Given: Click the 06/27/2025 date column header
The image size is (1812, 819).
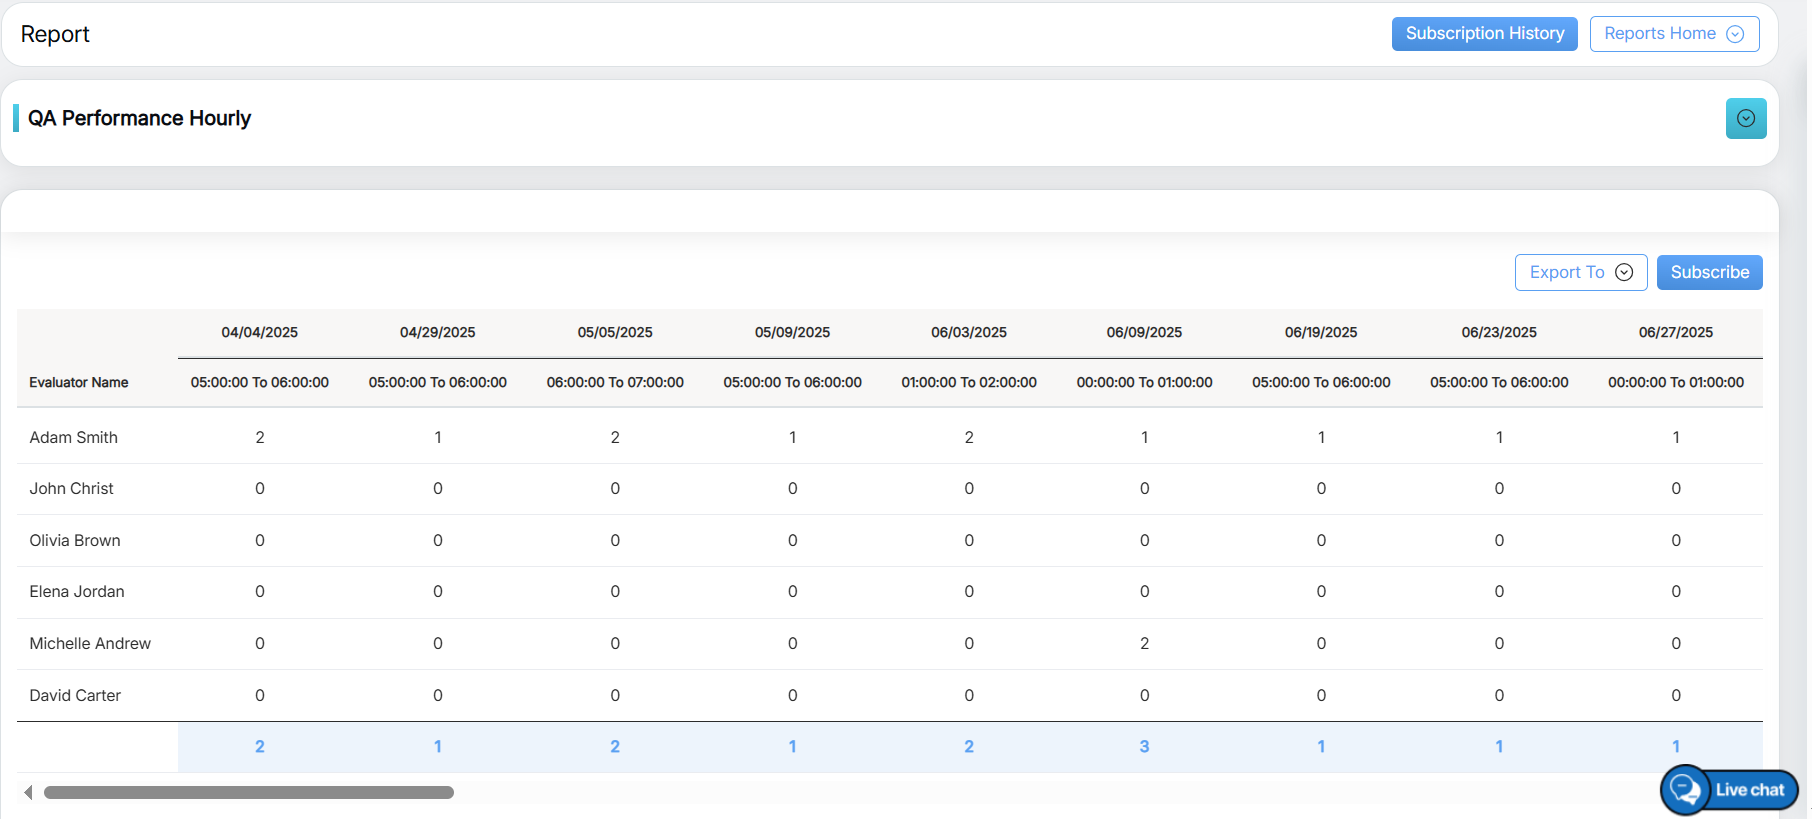Looking at the screenshot, I should pyautogui.click(x=1675, y=333).
